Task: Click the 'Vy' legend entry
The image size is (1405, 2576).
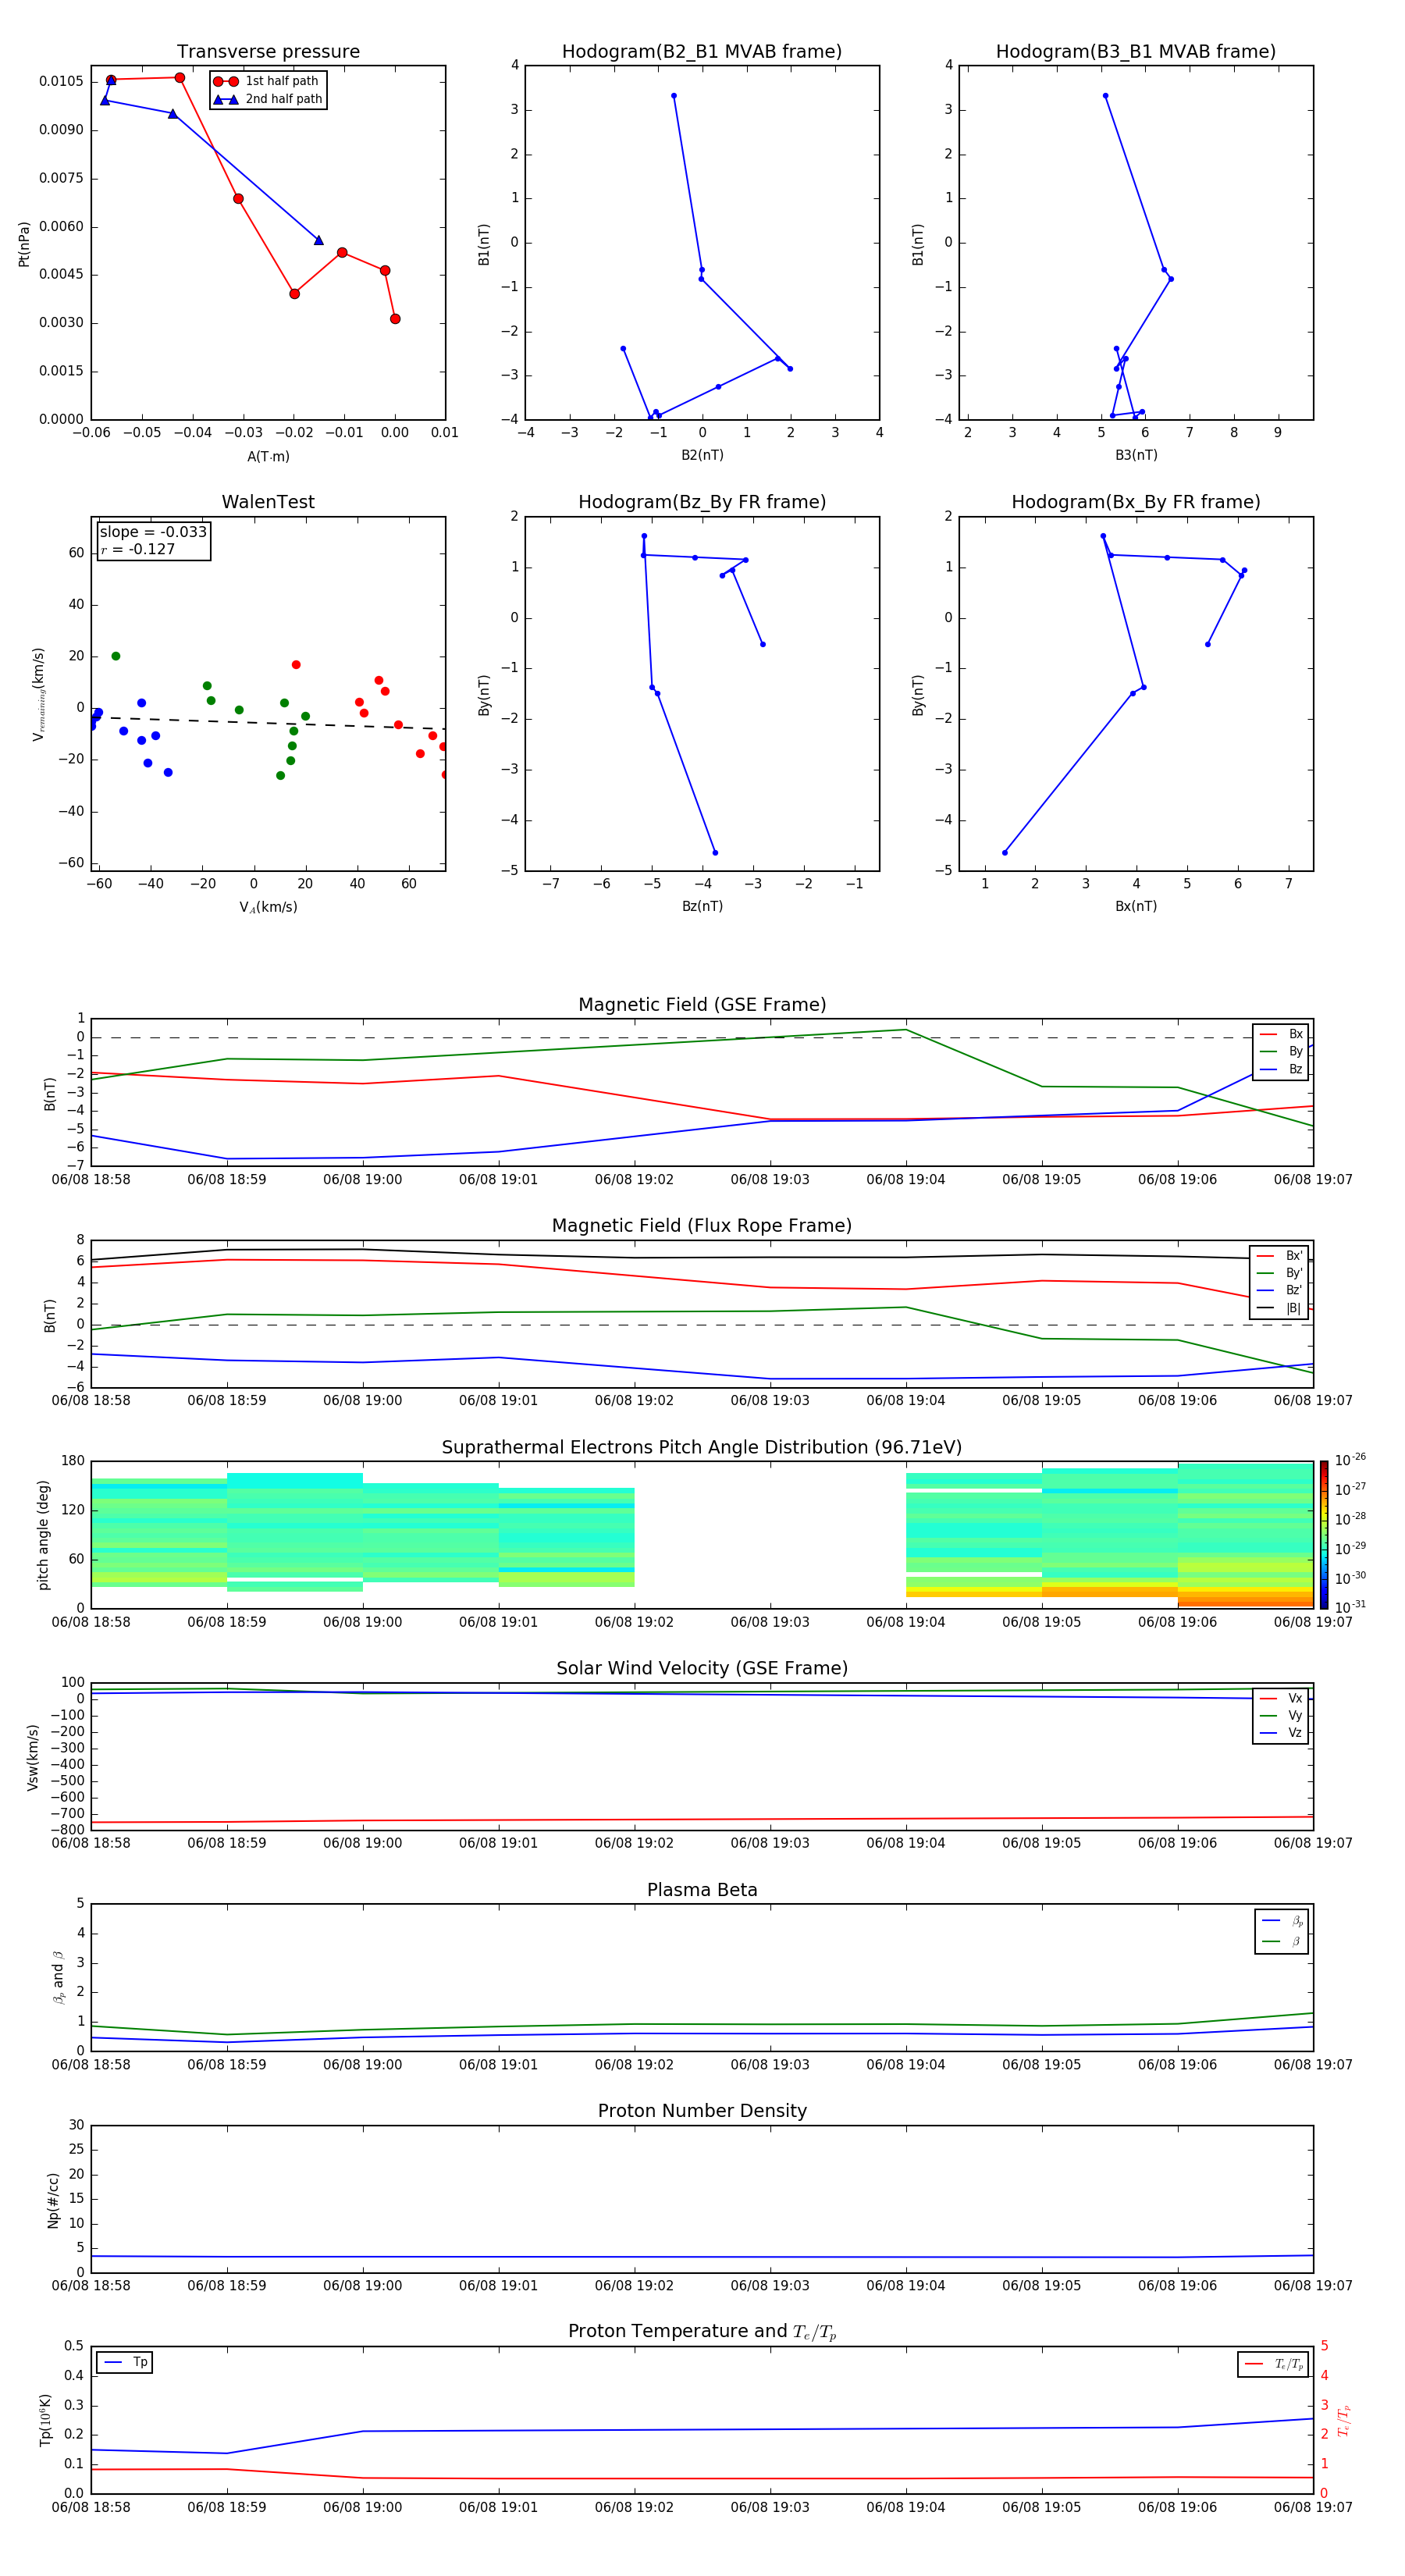Action: coord(1281,1715)
